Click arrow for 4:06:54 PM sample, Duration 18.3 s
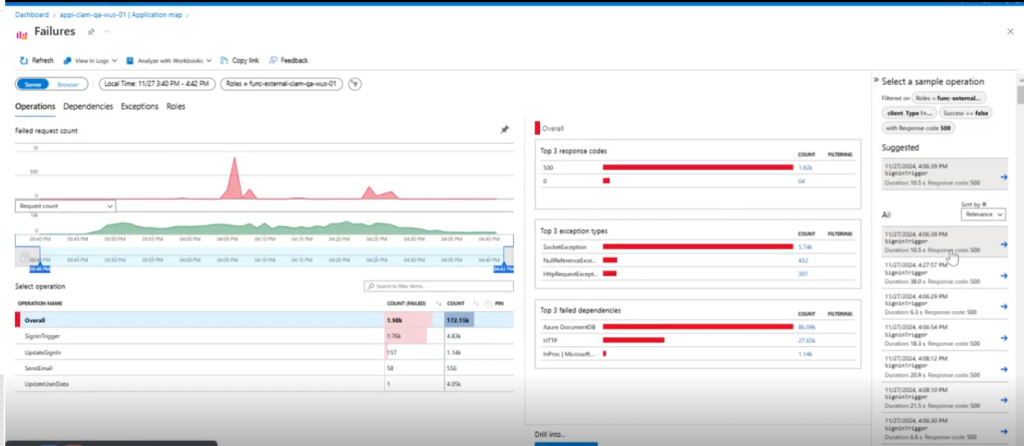Viewport: 1024px width, 446px height. tap(1004, 338)
